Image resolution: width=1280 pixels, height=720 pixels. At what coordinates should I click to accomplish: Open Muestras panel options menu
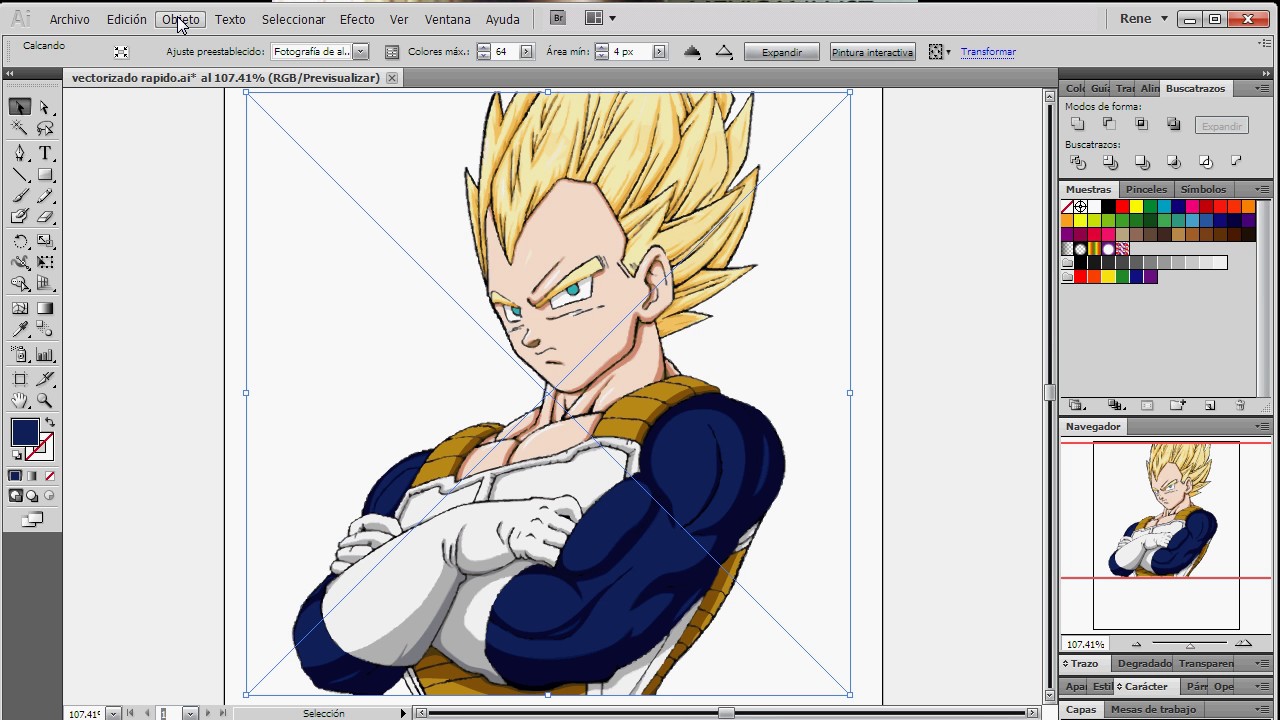[x=1262, y=189]
